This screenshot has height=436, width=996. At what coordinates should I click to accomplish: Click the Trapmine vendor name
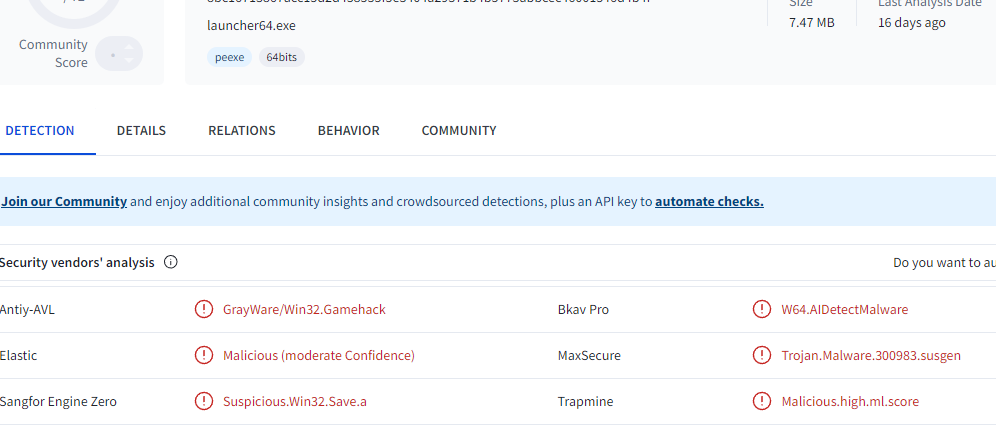point(586,402)
